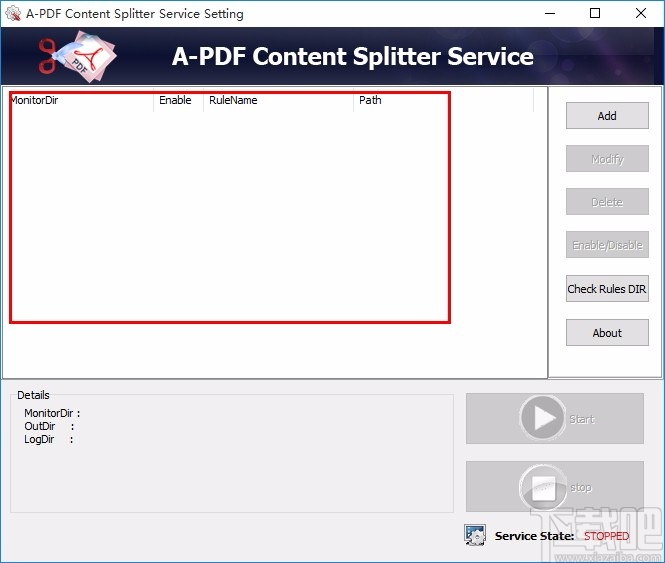Click the RuleName column header
The width and height of the screenshot is (665, 563).
[x=278, y=100]
